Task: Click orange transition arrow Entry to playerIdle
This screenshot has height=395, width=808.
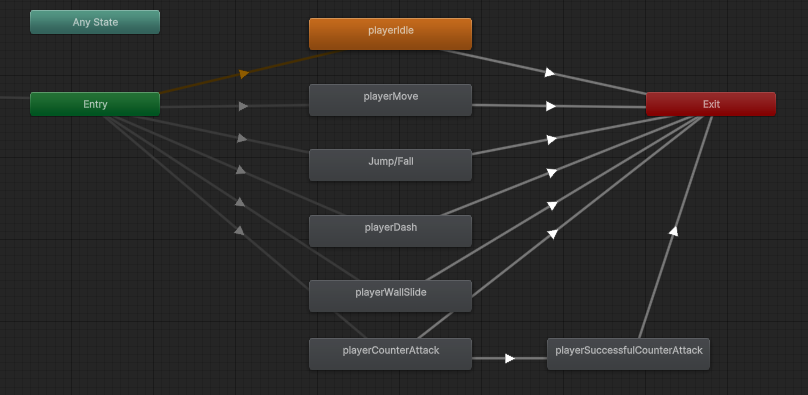Action: click(x=244, y=74)
